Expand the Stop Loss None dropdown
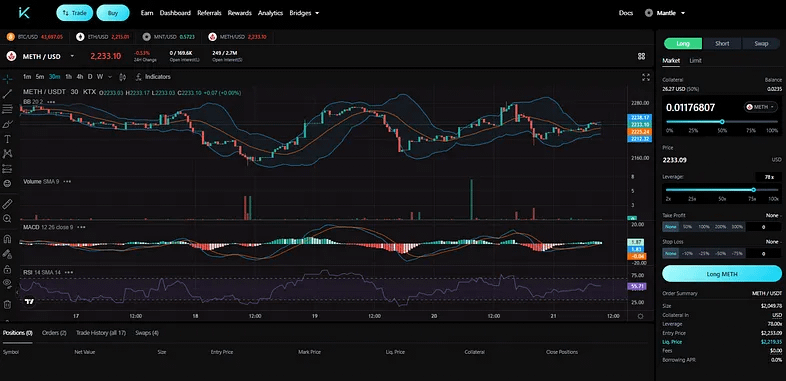 point(772,242)
